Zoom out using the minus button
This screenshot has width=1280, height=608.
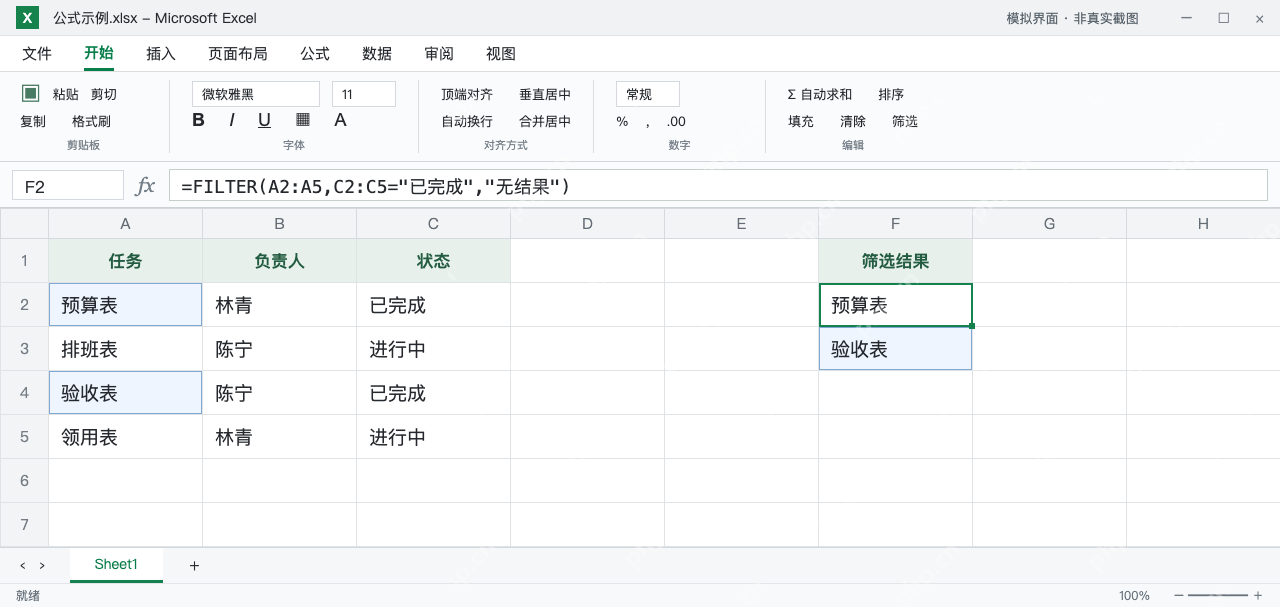1179,596
